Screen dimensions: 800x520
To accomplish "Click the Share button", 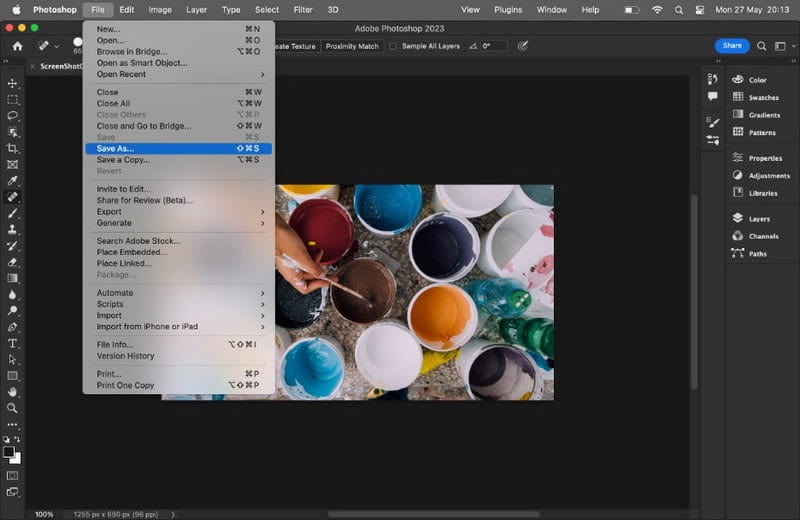I will click(x=732, y=45).
